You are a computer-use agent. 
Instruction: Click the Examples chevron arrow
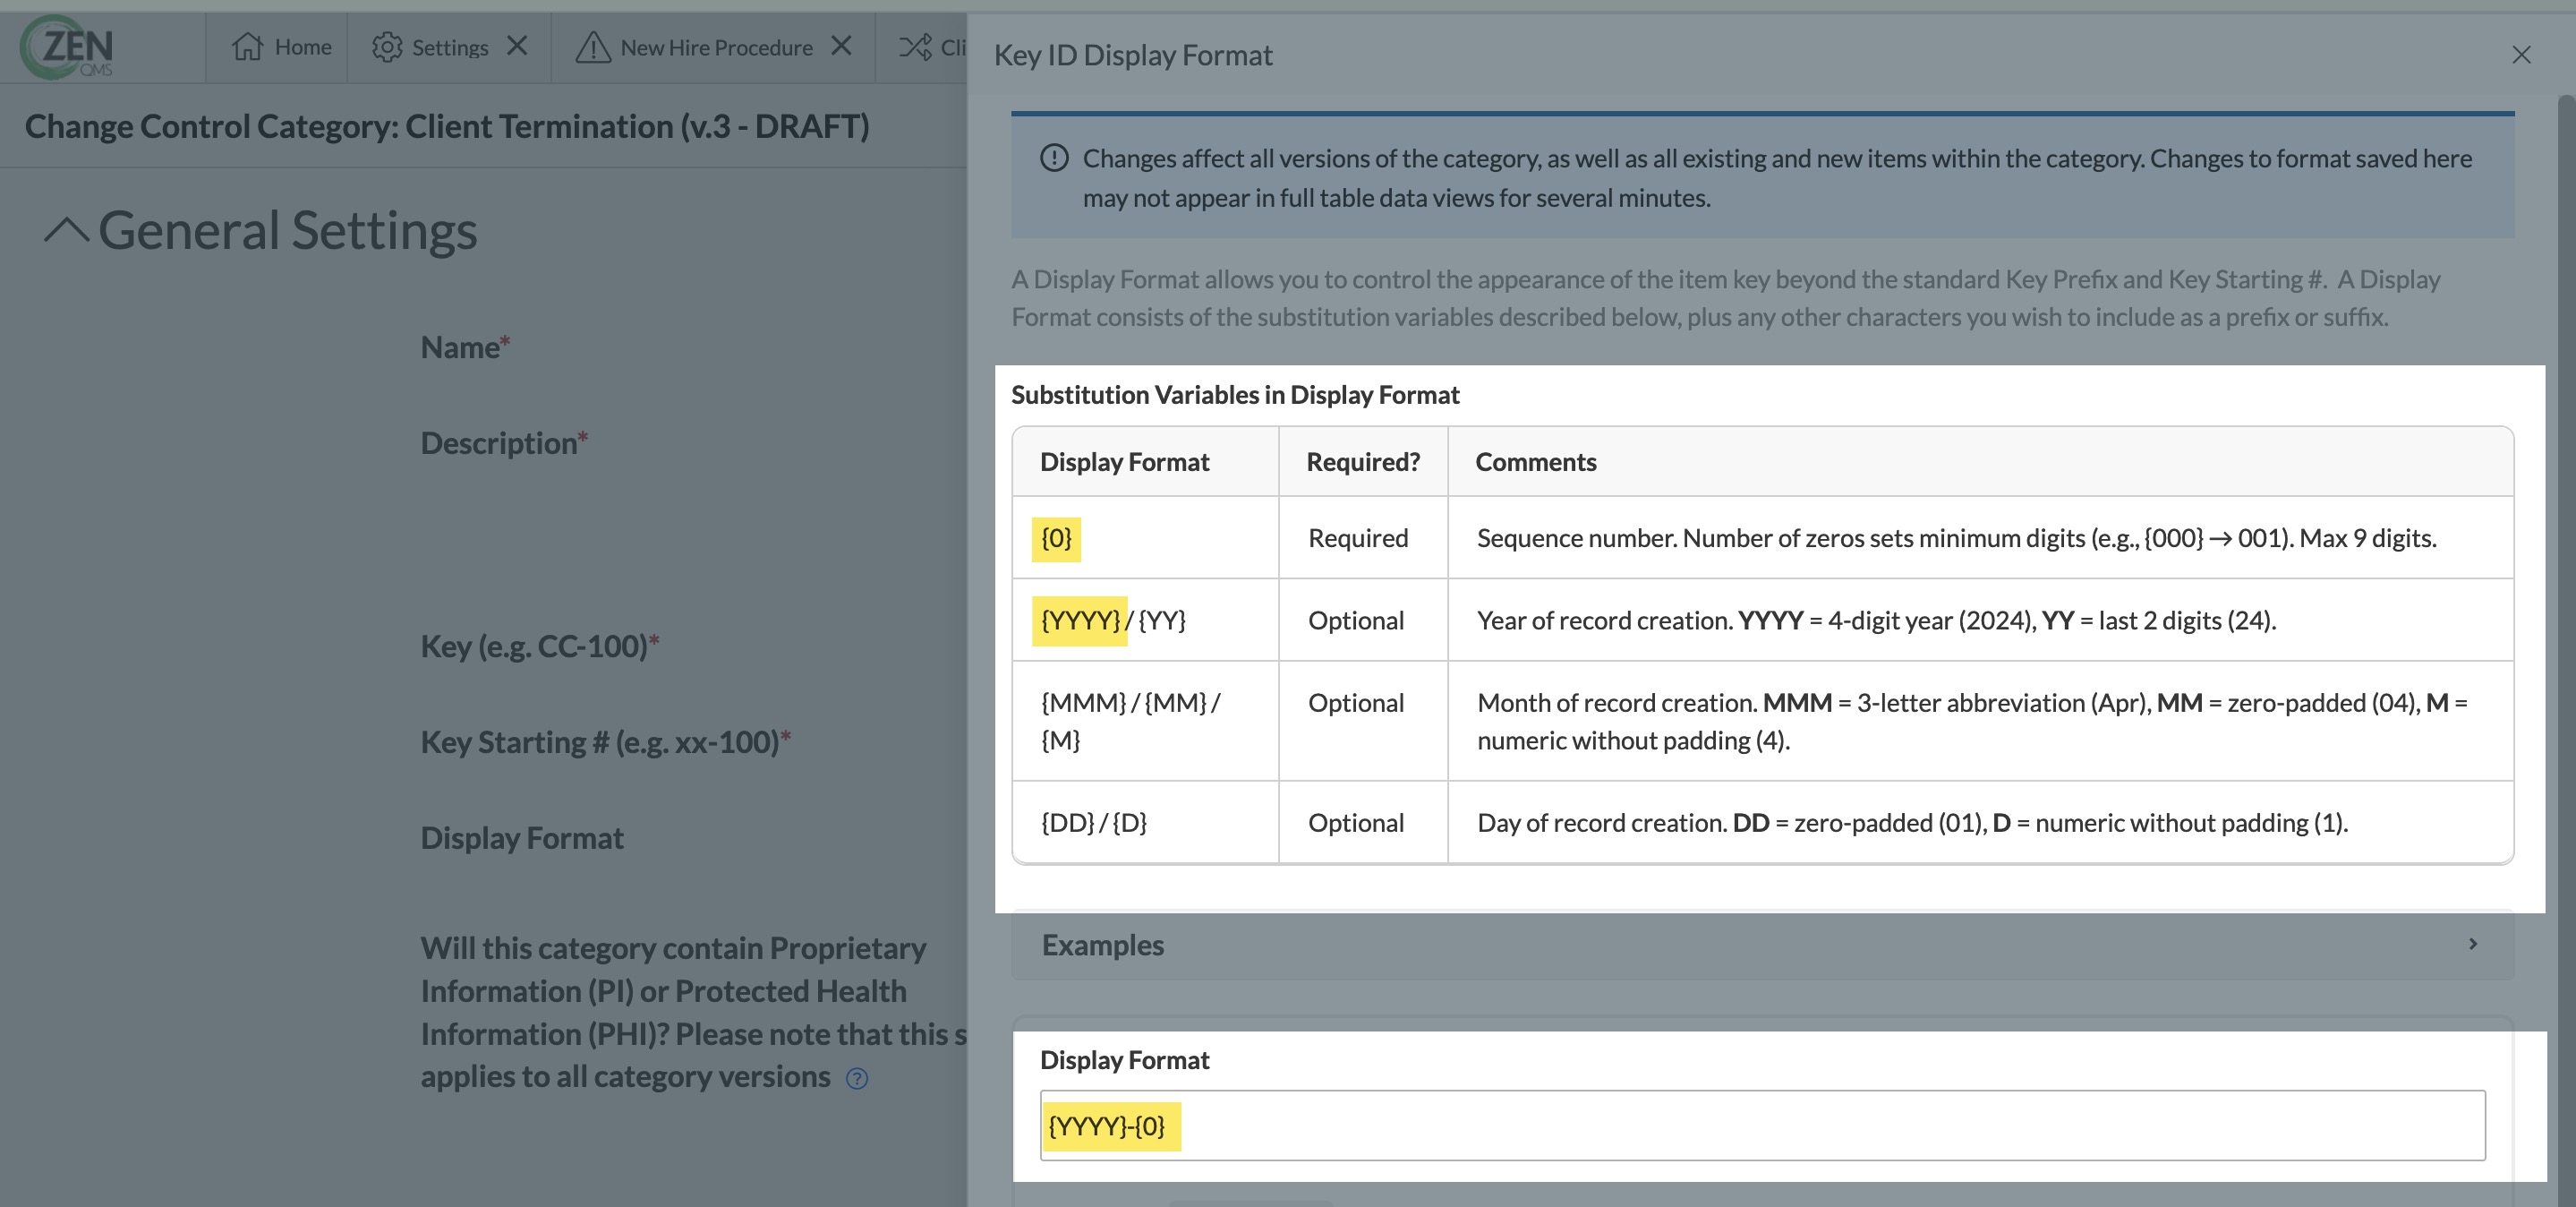2473,944
